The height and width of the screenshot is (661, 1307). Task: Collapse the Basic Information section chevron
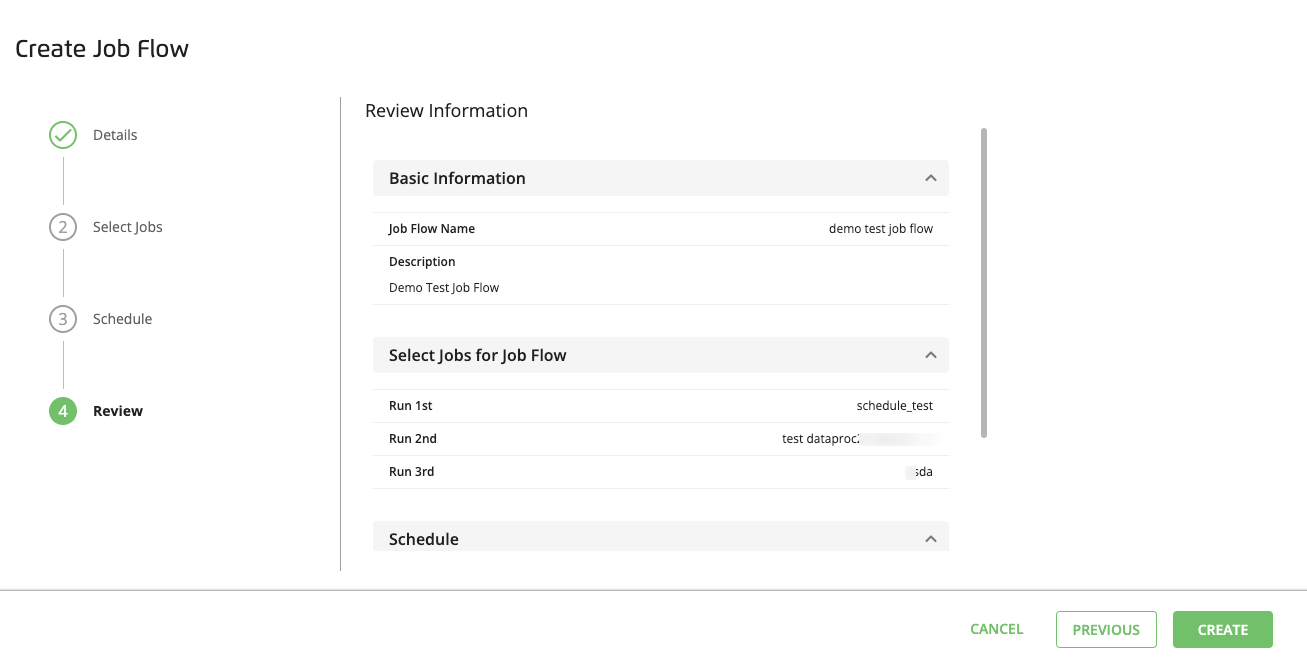point(930,178)
